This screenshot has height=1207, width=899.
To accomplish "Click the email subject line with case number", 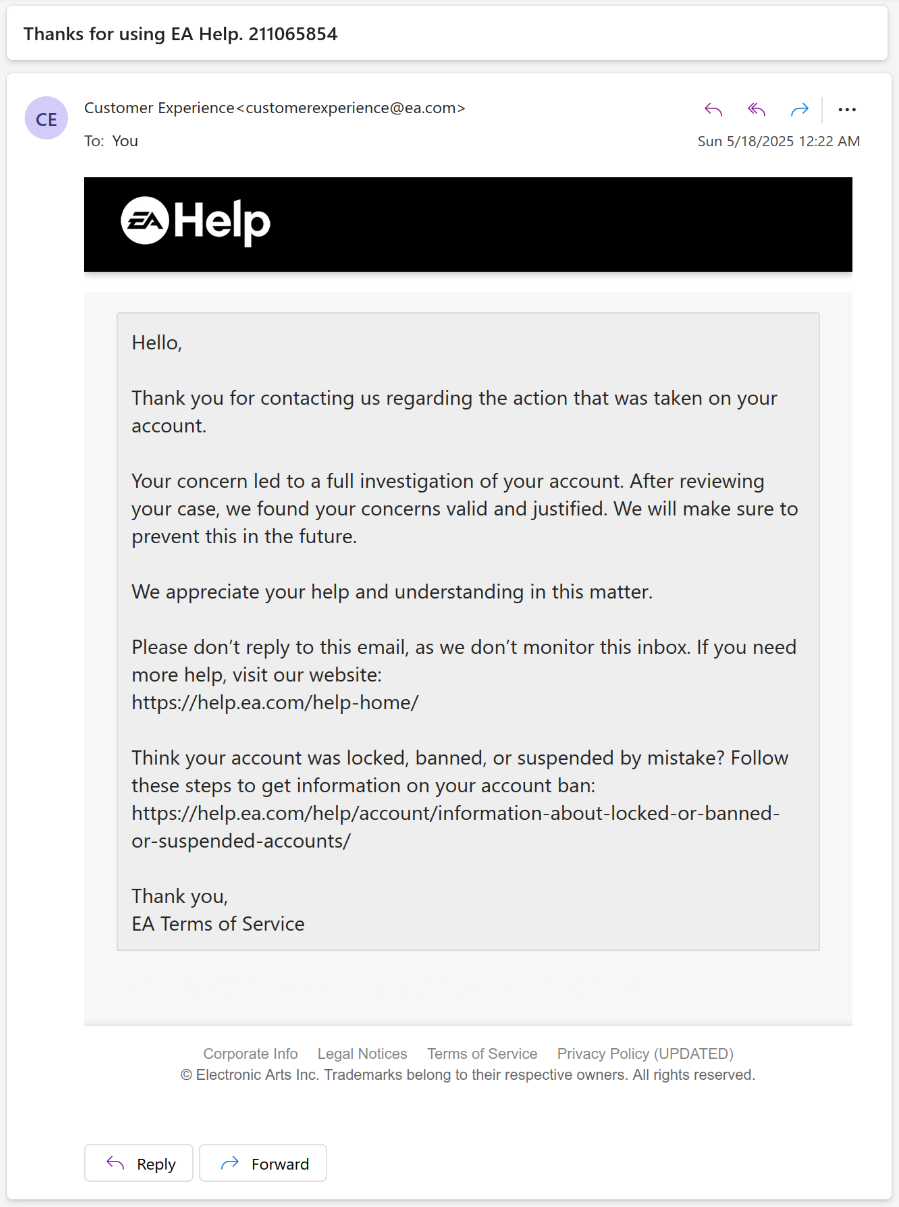I will 180,34.
